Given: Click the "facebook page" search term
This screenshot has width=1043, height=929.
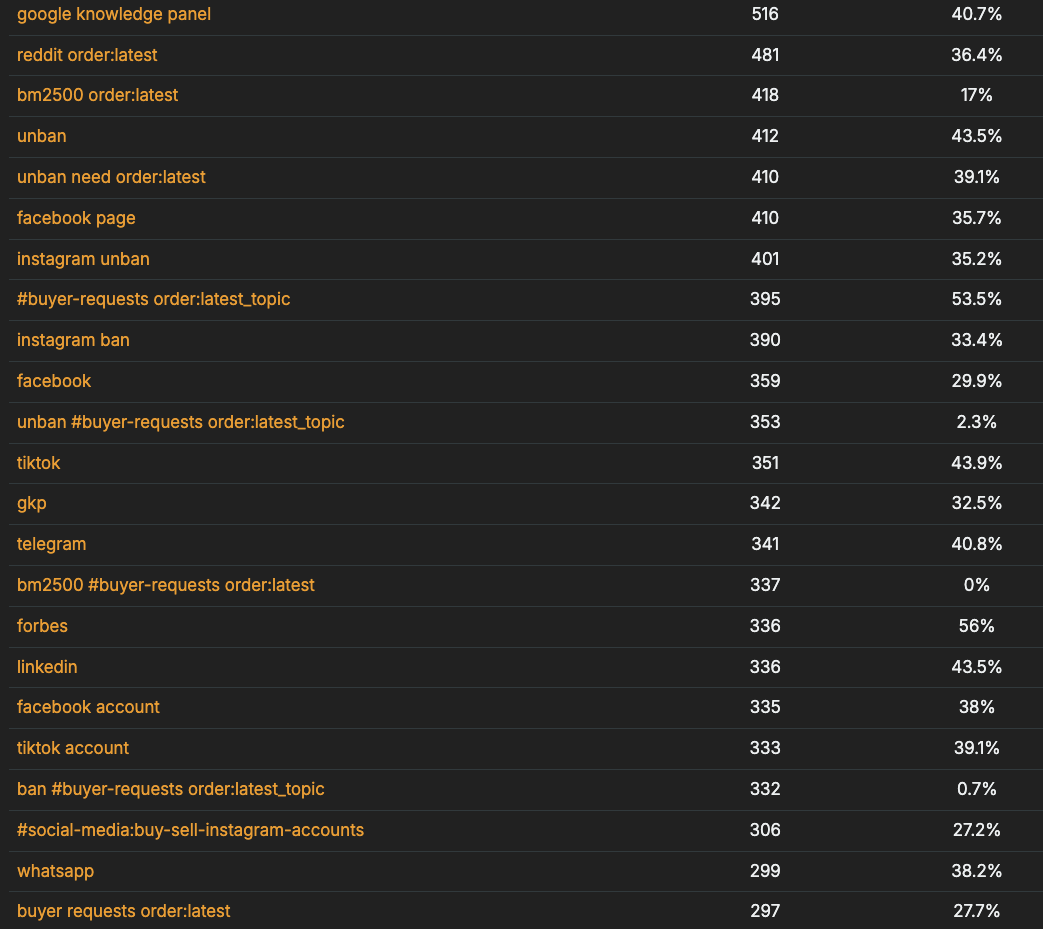Looking at the screenshot, I should pyautogui.click(x=76, y=218).
